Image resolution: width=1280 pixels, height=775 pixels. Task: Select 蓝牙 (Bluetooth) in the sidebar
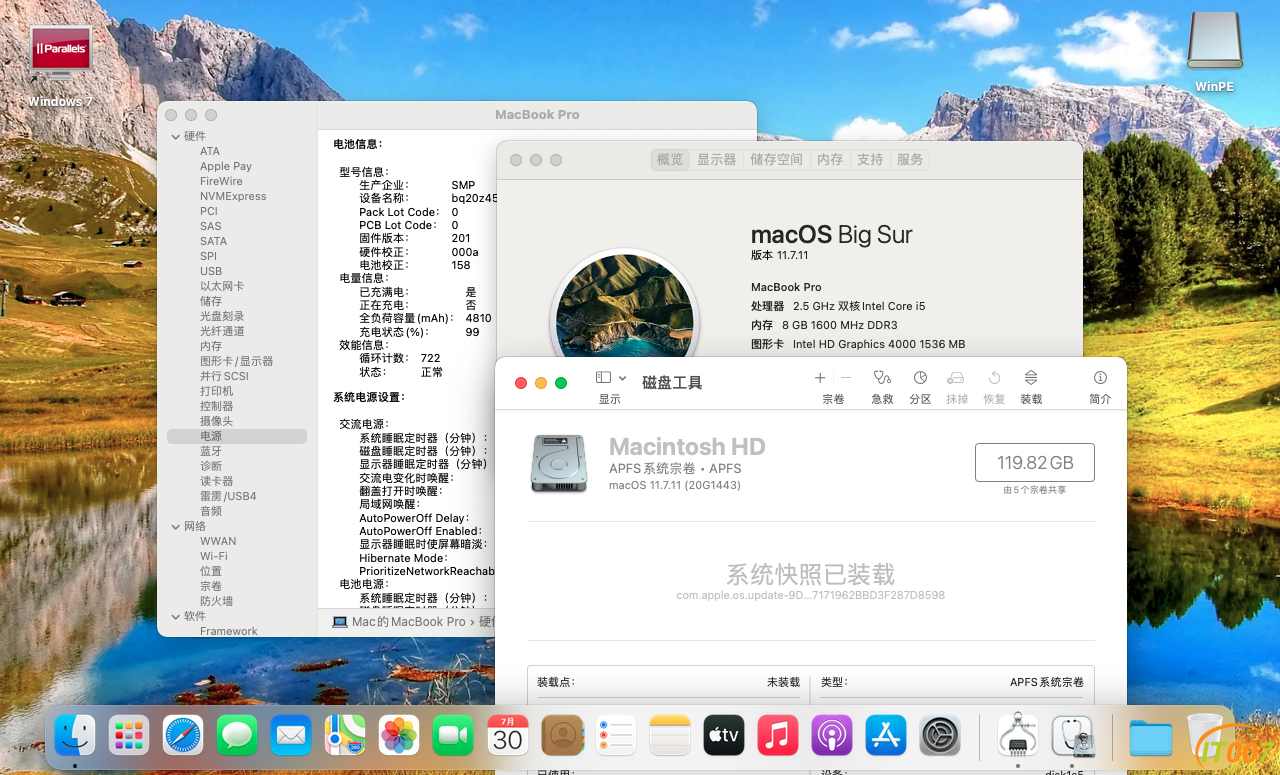[x=211, y=452]
